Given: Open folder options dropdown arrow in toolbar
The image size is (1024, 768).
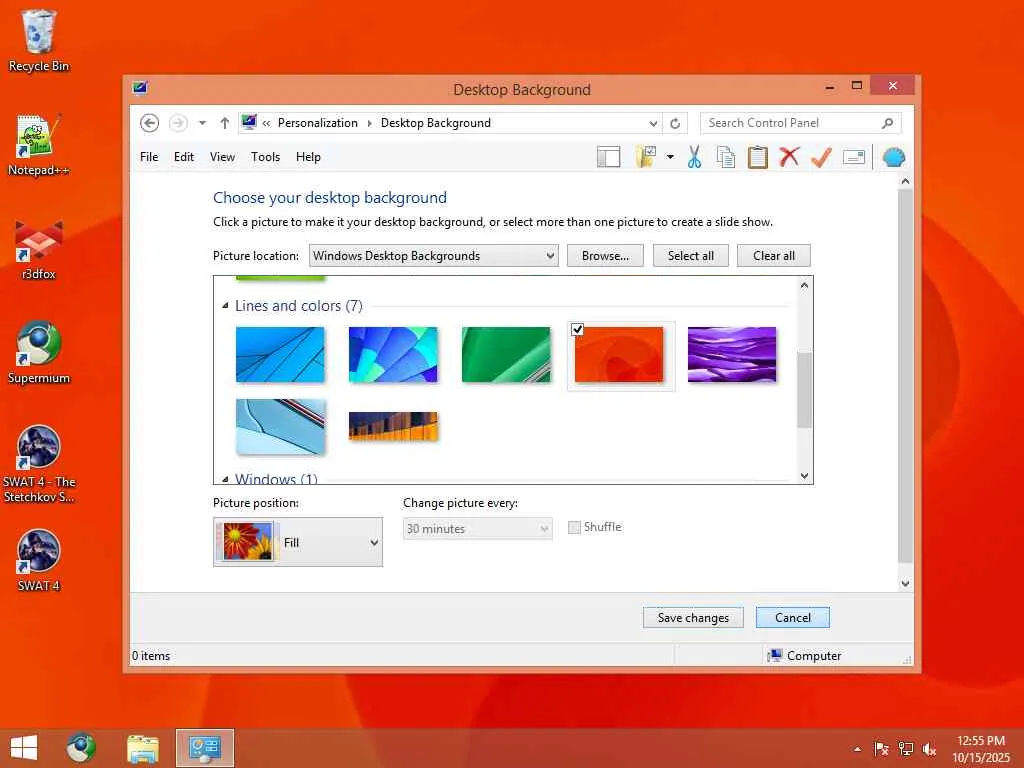Looking at the screenshot, I should click(x=670, y=157).
